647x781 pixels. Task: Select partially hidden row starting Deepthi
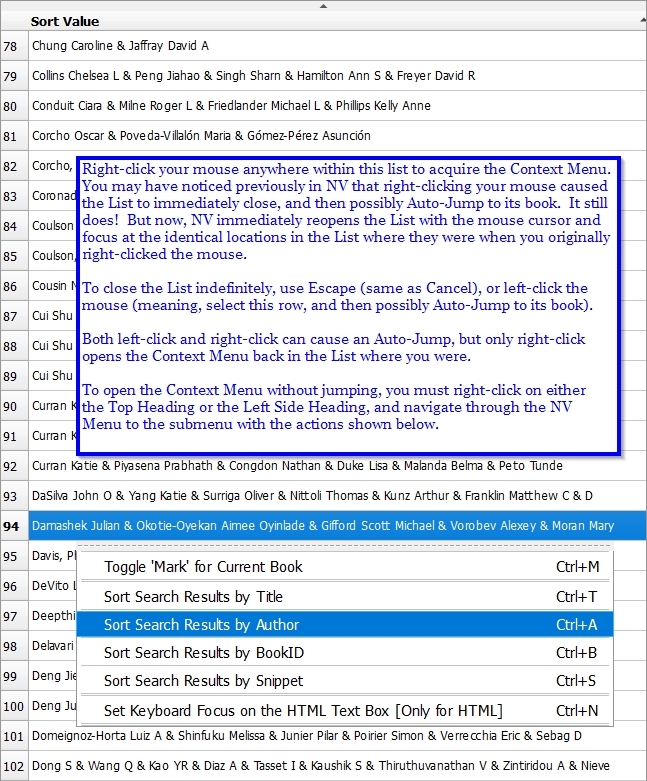tap(53, 616)
